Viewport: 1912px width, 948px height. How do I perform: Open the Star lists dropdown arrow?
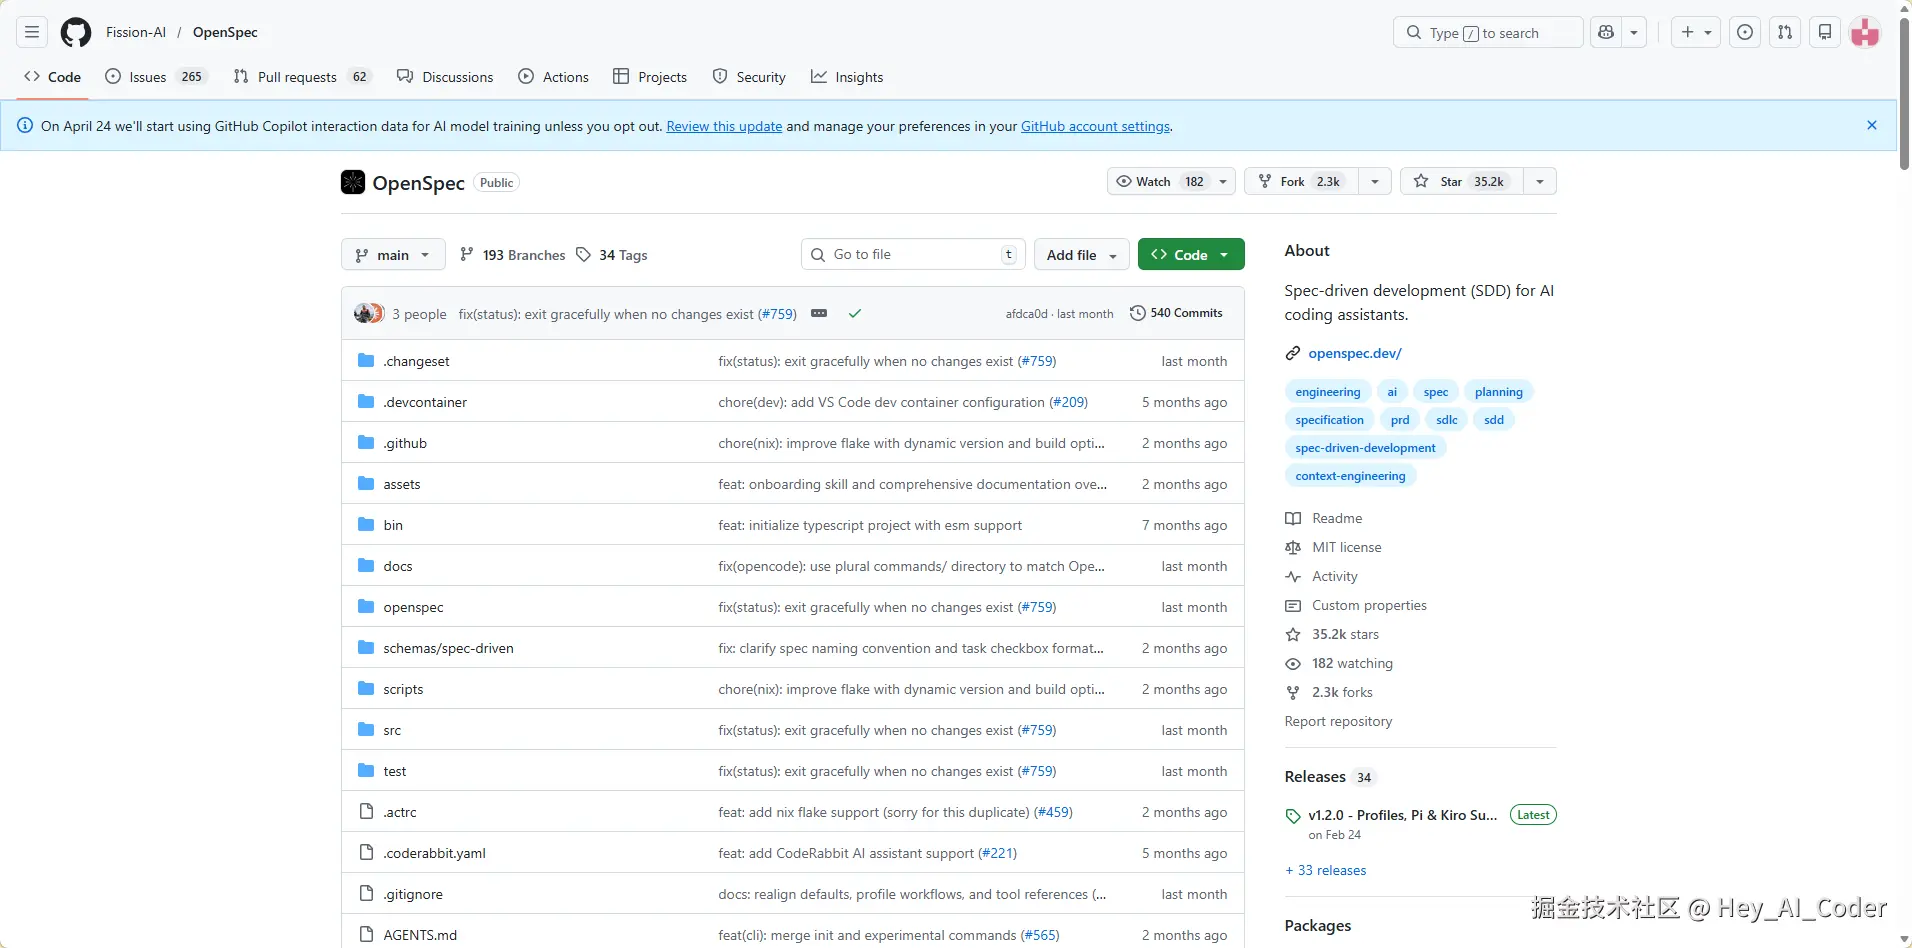pos(1540,181)
